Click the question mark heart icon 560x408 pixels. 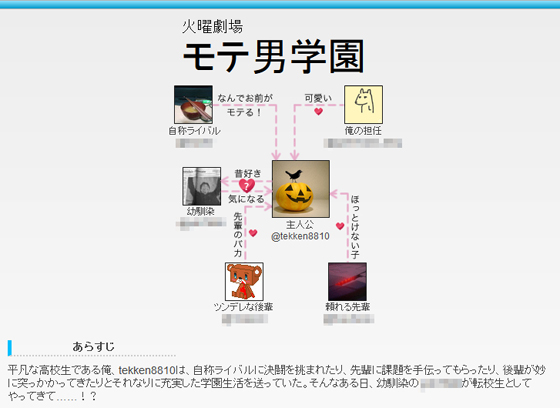pyautogui.click(x=246, y=186)
